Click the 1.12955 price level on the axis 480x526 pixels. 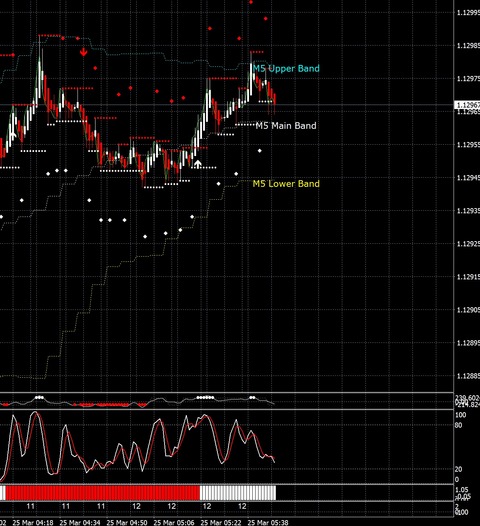point(469,145)
